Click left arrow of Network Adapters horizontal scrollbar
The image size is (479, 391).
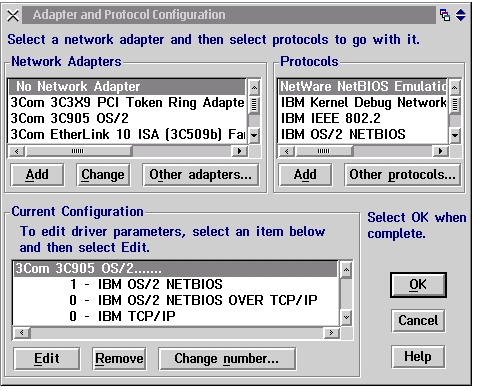click(16, 151)
